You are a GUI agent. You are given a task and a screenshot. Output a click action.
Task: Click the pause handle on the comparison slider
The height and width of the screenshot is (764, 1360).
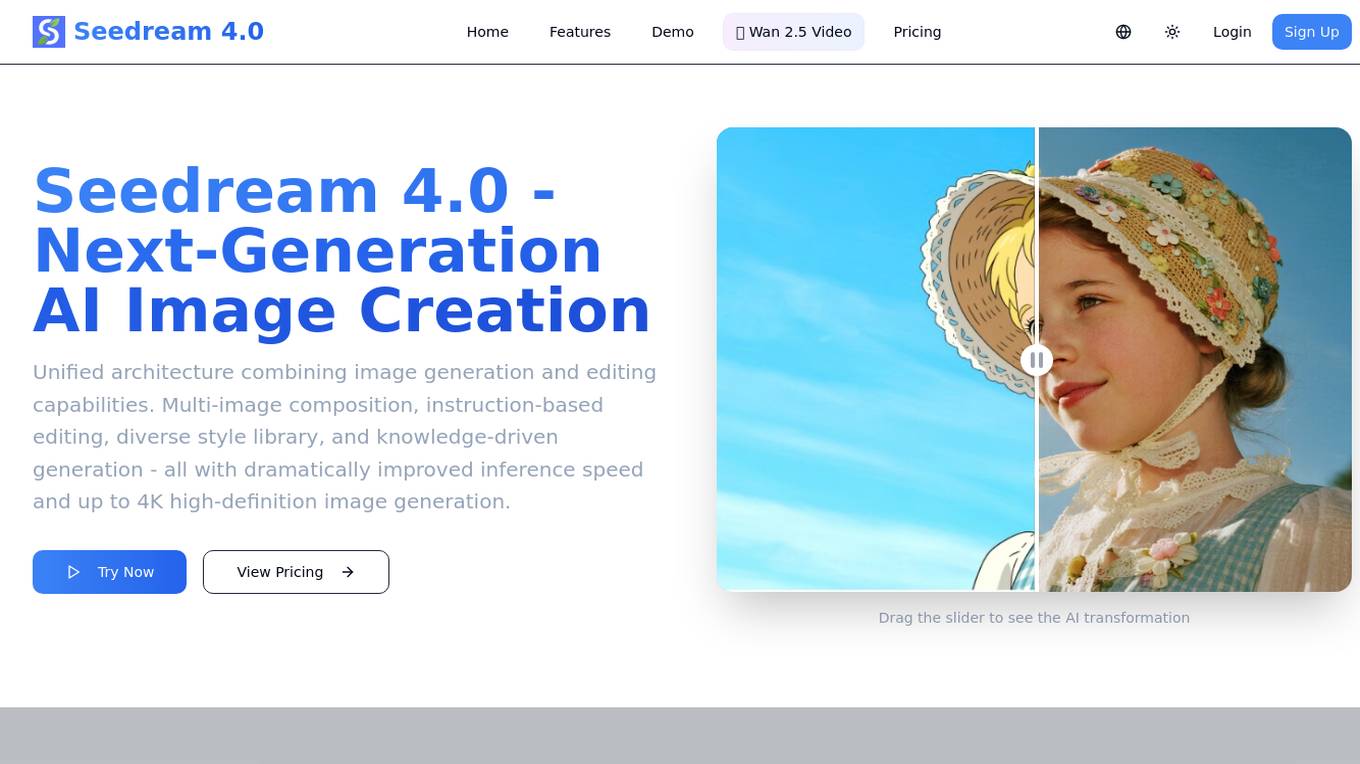point(1036,360)
